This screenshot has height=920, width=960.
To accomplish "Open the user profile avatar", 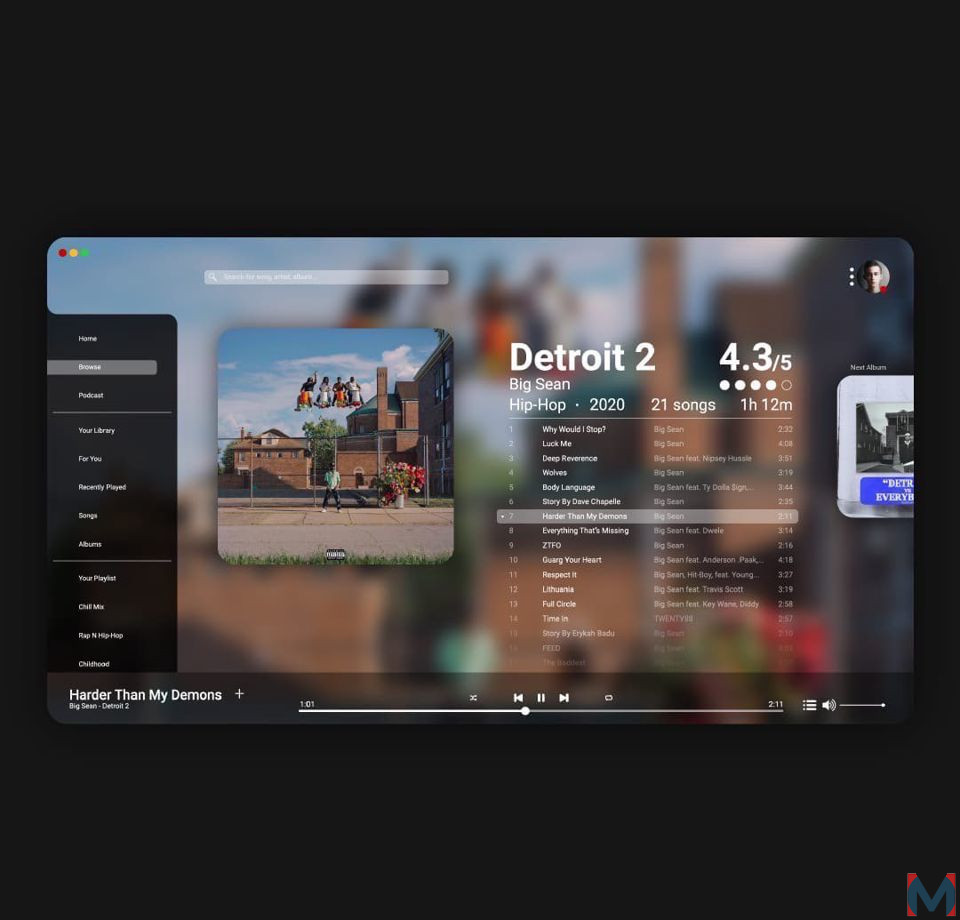I will (x=873, y=277).
